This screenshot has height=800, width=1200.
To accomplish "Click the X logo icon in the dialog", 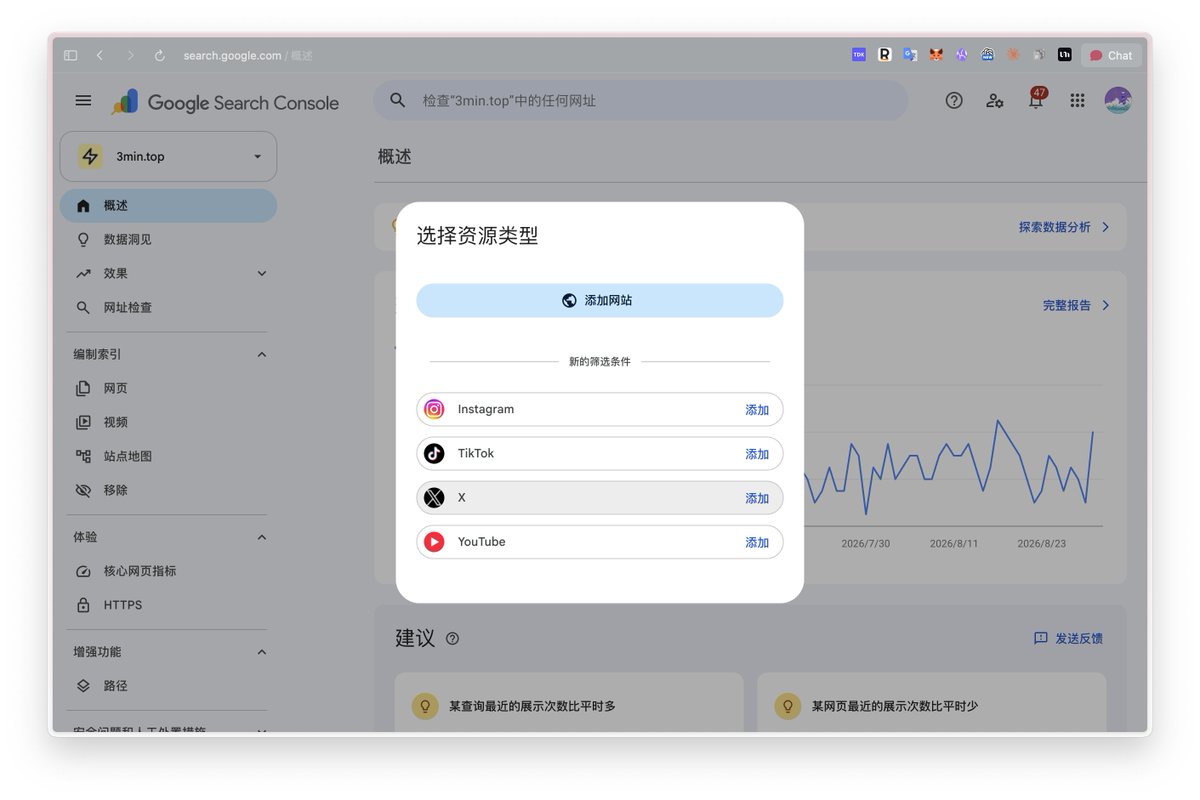I will 434,497.
